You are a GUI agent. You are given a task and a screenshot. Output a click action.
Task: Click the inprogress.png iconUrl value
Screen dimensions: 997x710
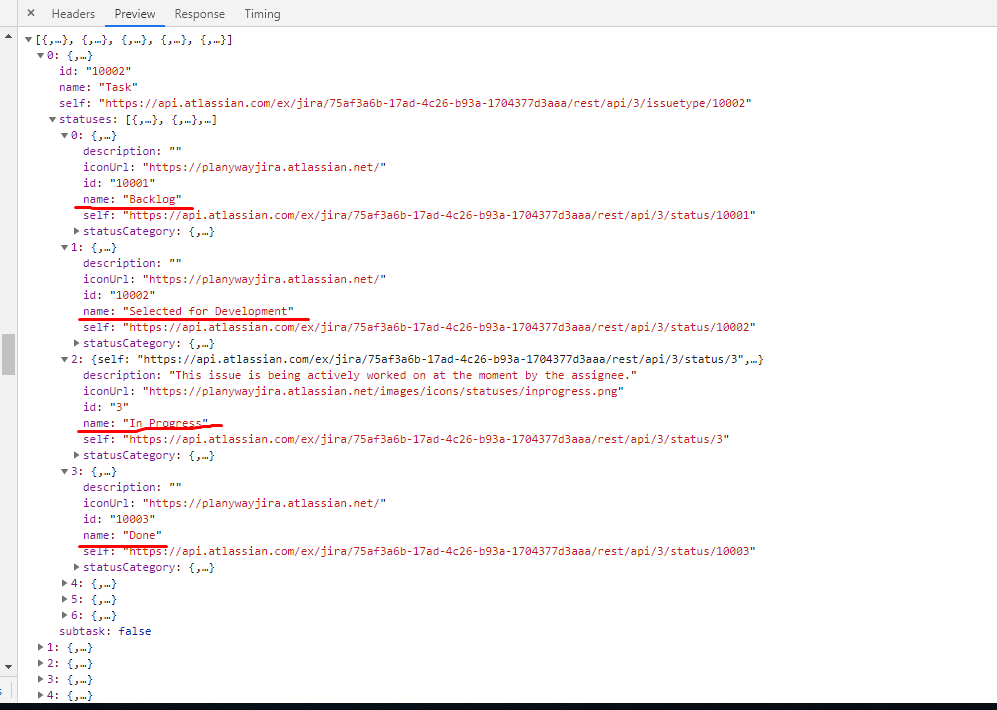tap(383, 391)
